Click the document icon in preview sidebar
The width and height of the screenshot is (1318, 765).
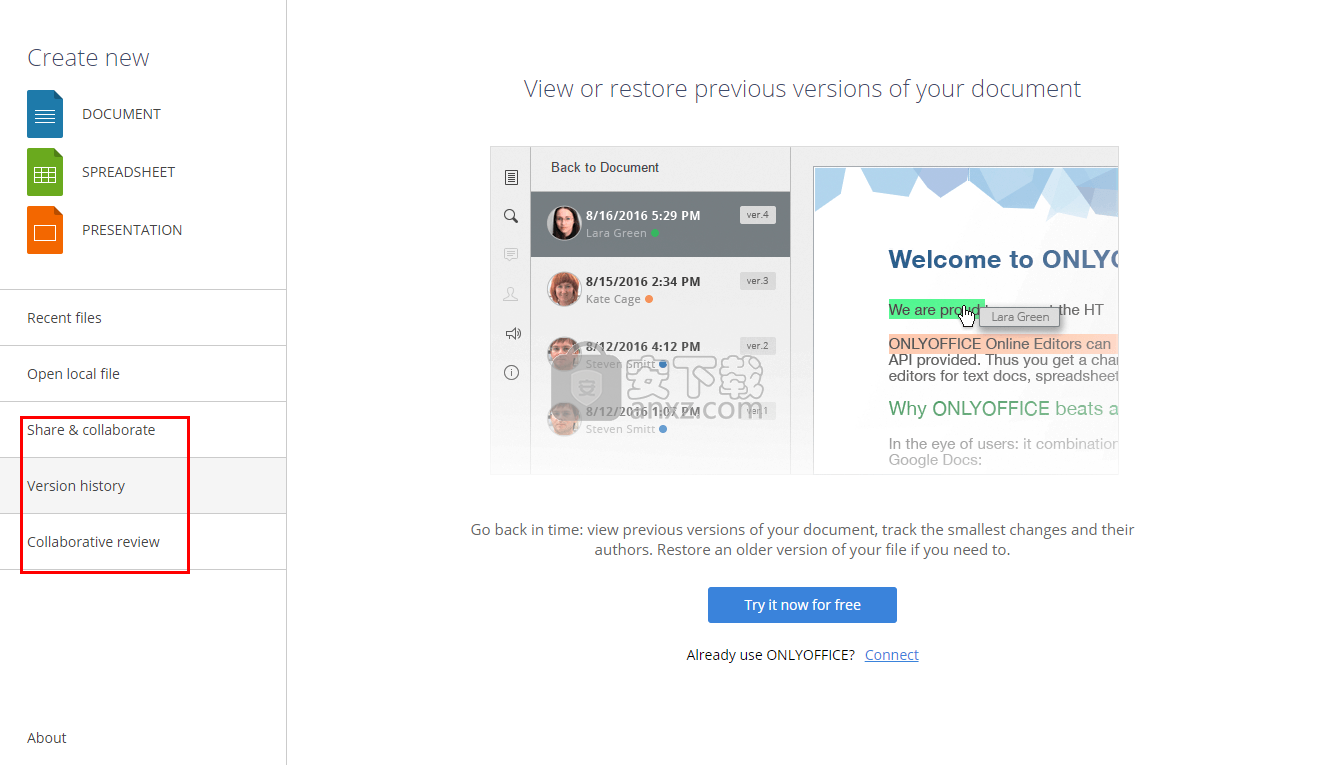point(511,177)
